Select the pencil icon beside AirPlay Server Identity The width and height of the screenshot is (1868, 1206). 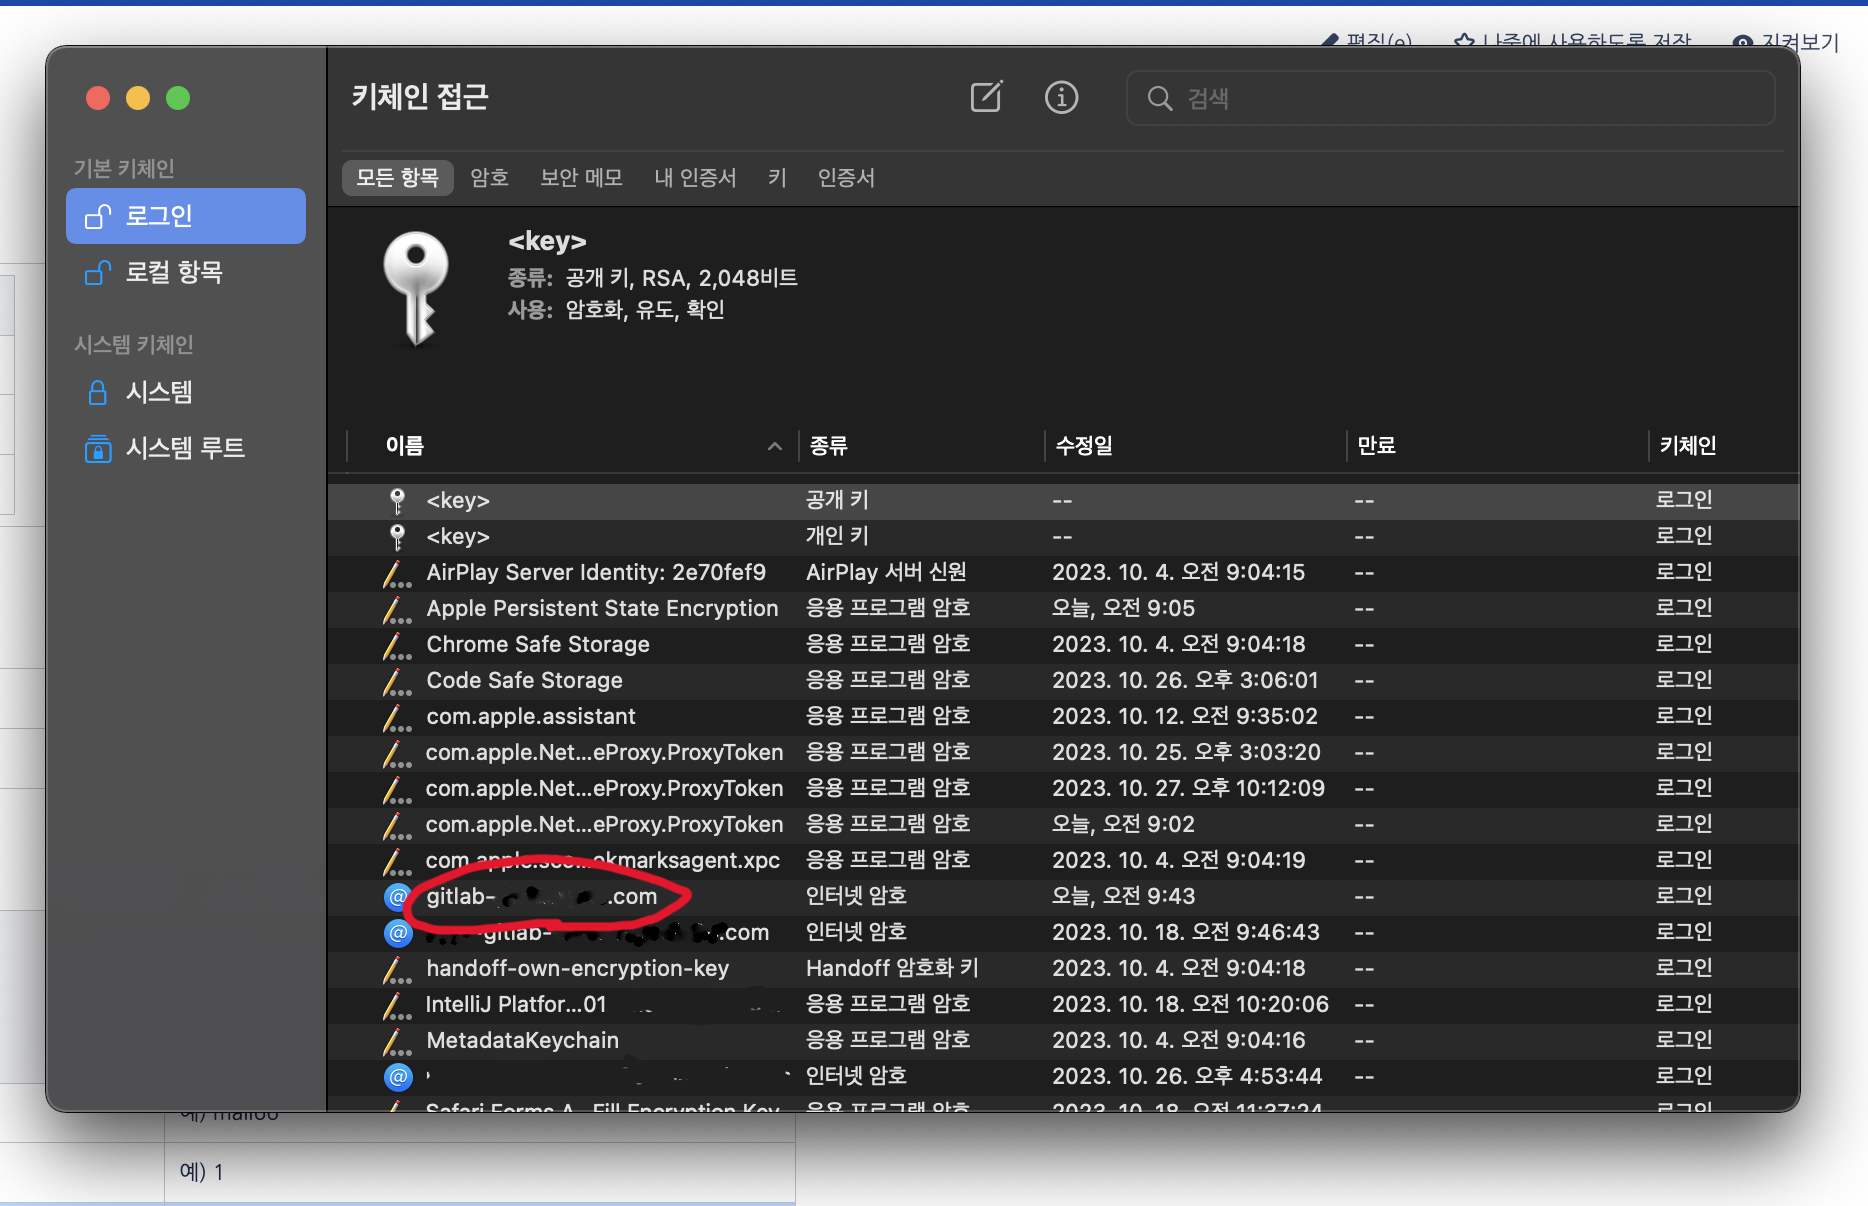397,573
